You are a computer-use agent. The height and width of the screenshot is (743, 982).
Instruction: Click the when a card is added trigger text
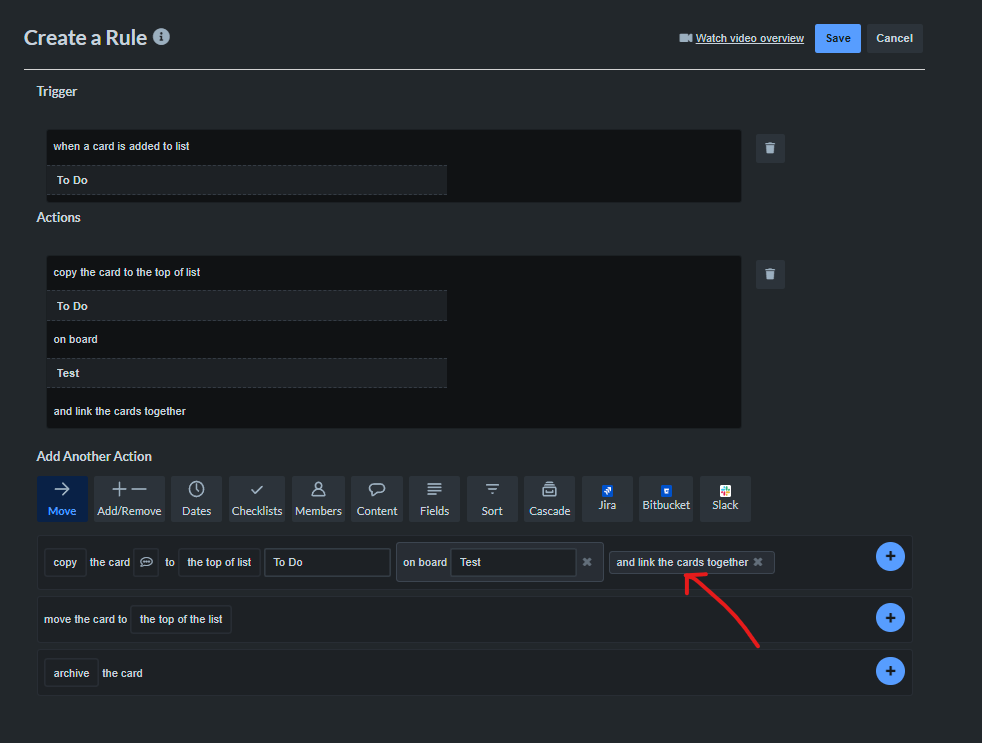121,146
